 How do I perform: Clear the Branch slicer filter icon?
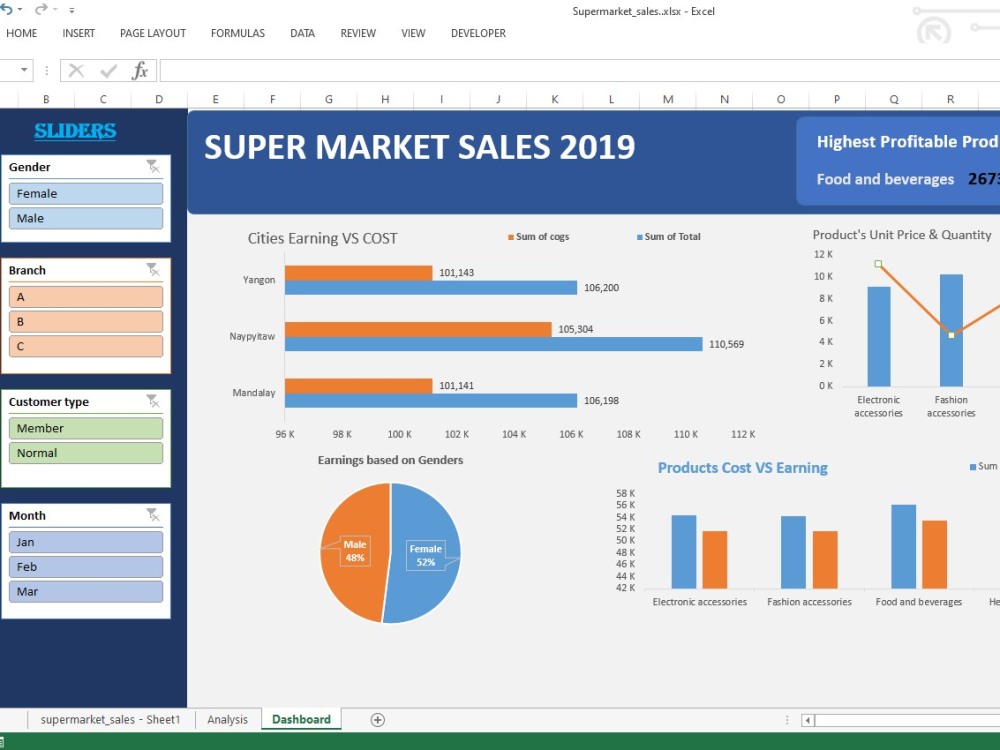(153, 269)
